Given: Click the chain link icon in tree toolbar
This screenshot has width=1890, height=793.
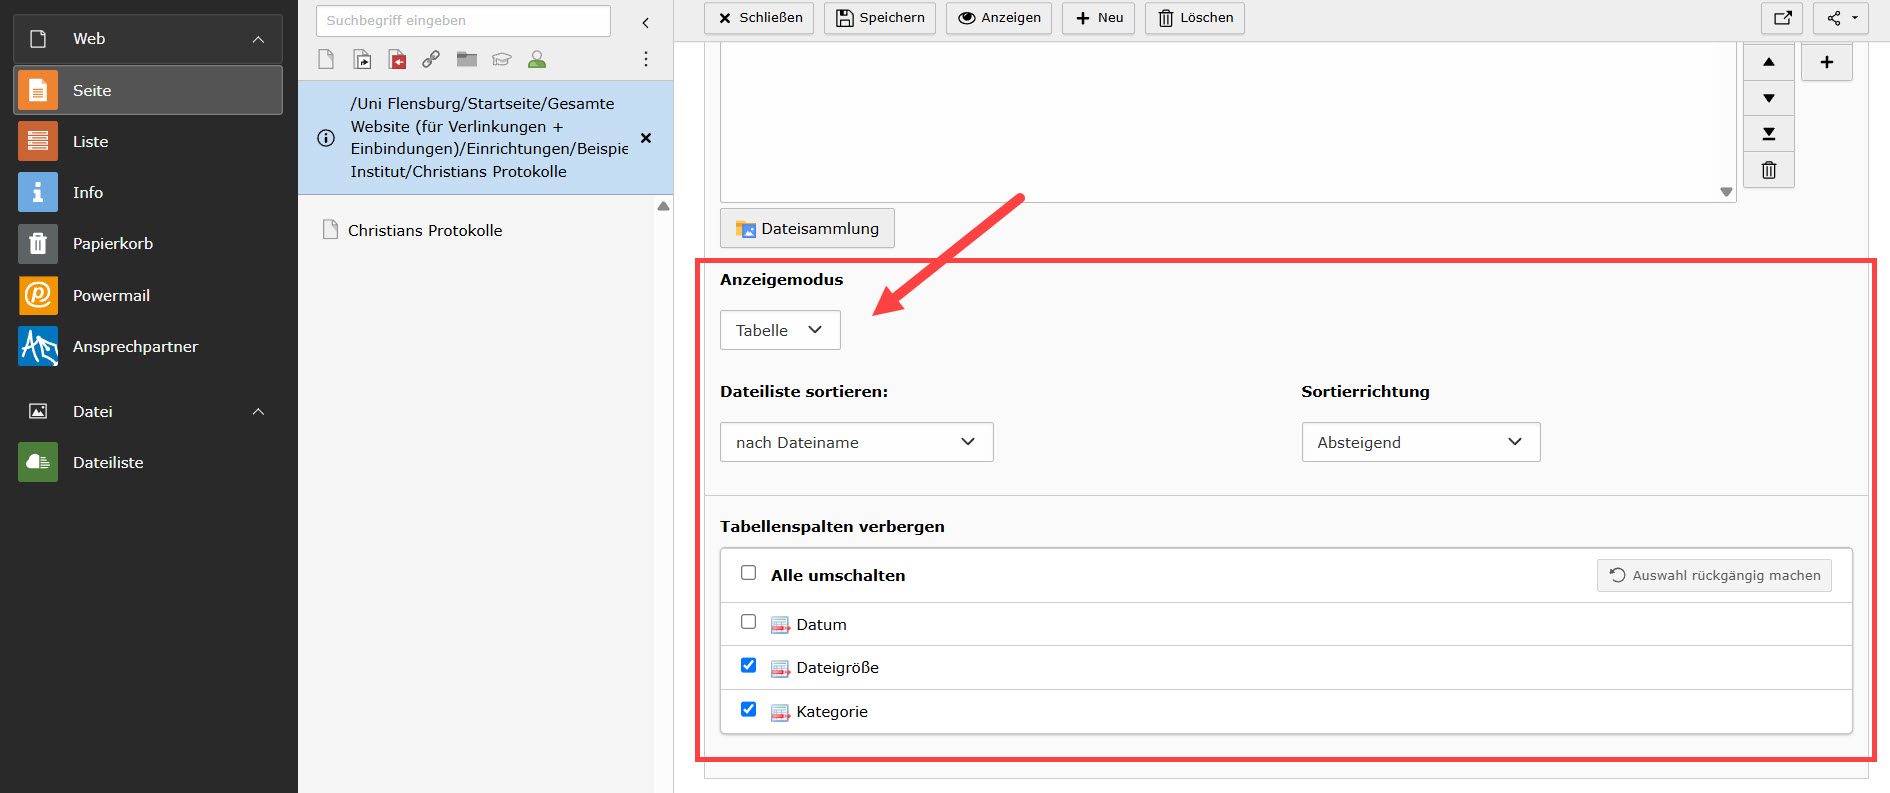Looking at the screenshot, I should tap(431, 60).
